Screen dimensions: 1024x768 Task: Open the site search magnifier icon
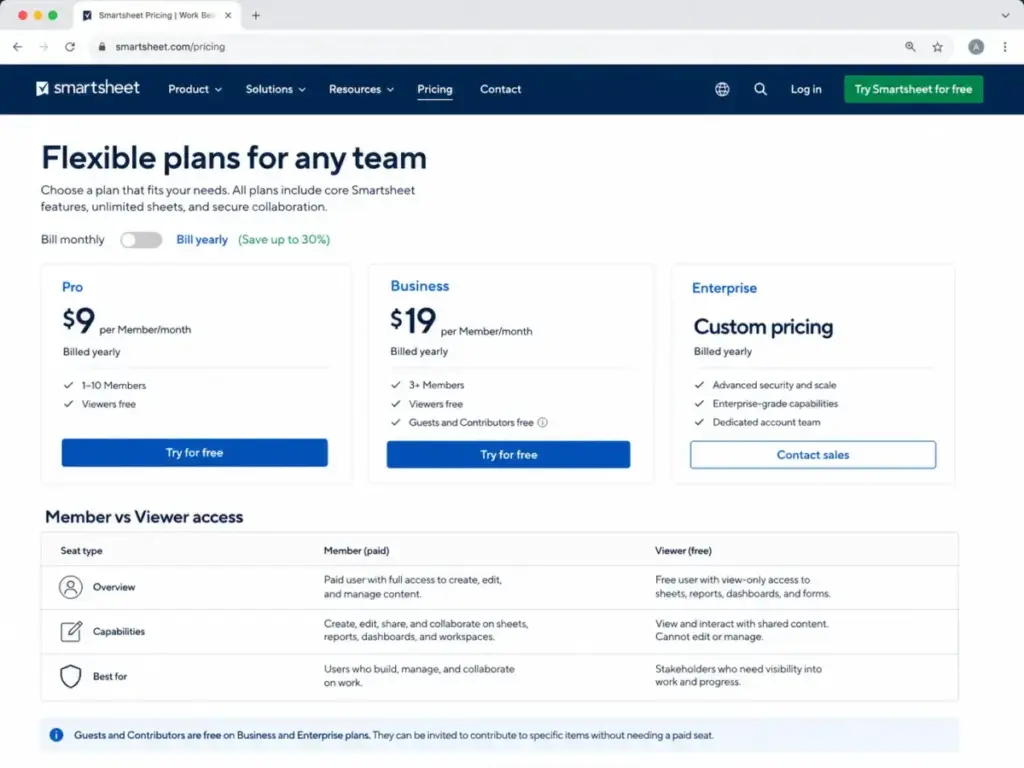[760, 89]
